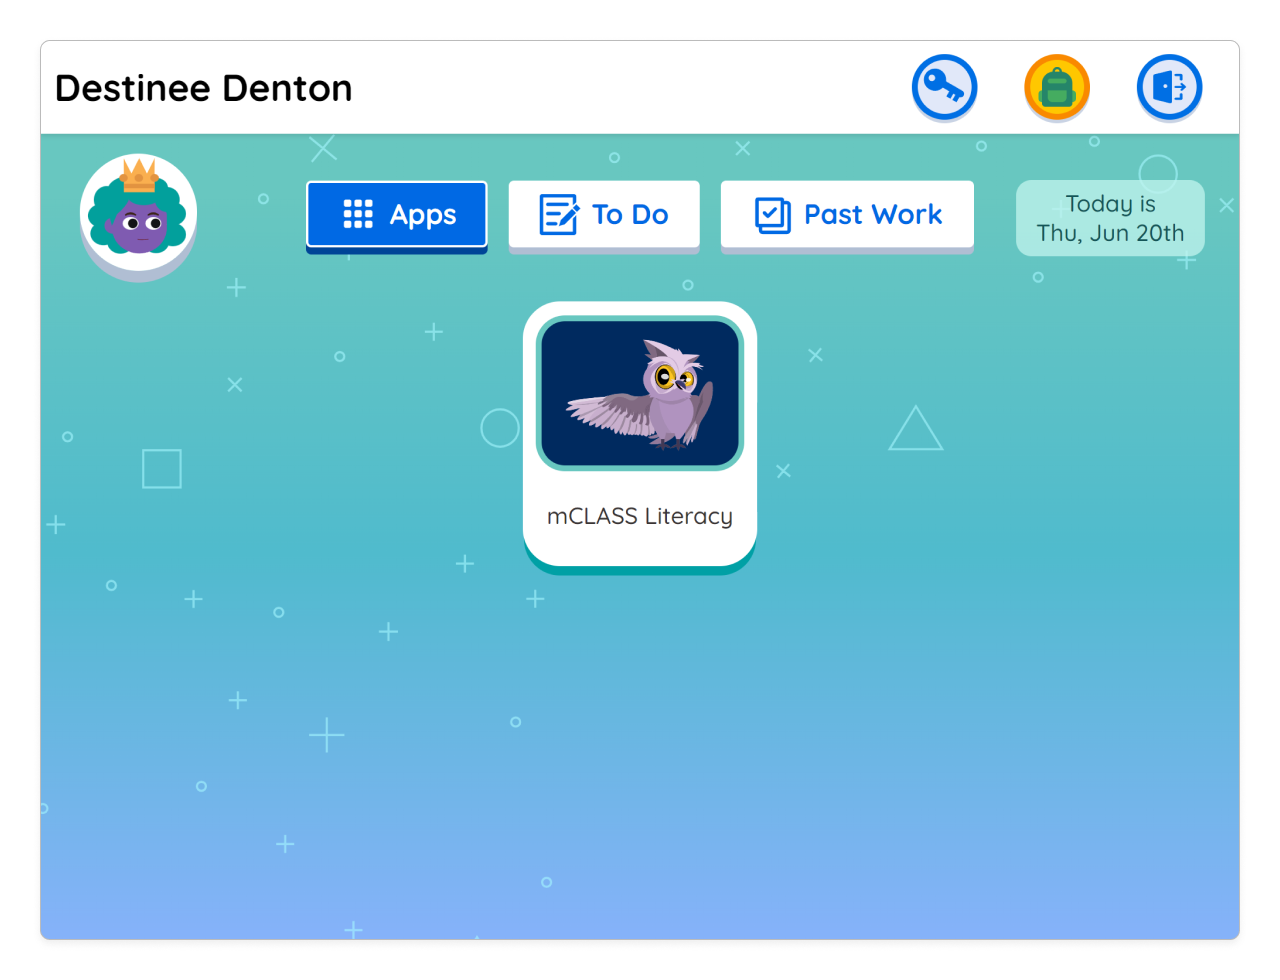
Task: Click the owl's outstretched wing
Action: pyautogui.click(x=607, y=410)
